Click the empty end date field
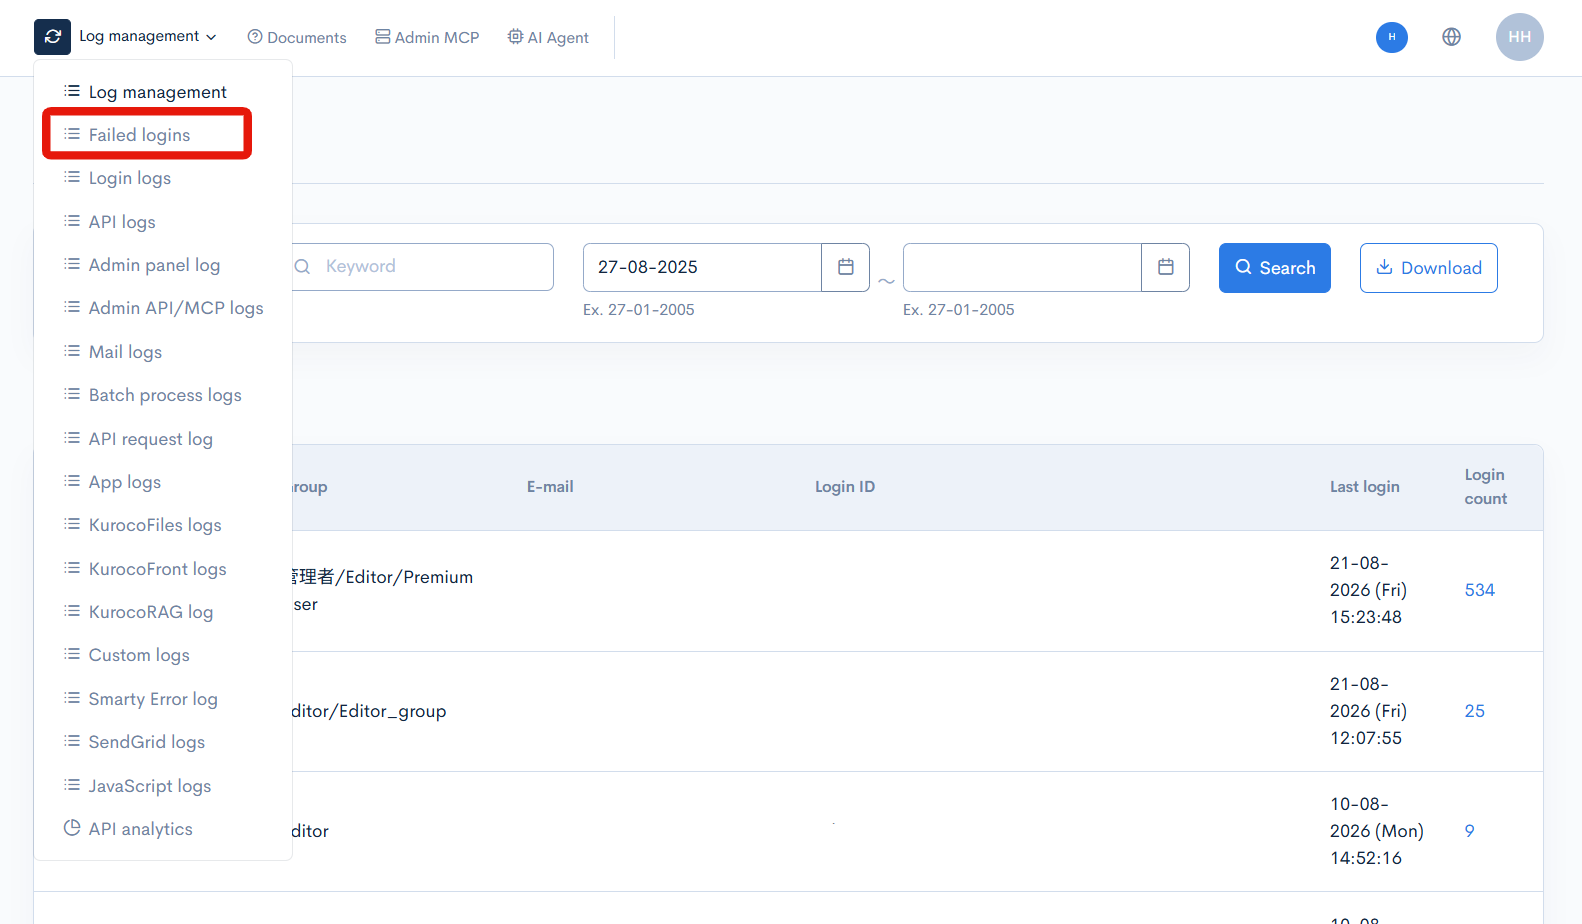This screenshot has width=1582, height=924. [1022, 267]
